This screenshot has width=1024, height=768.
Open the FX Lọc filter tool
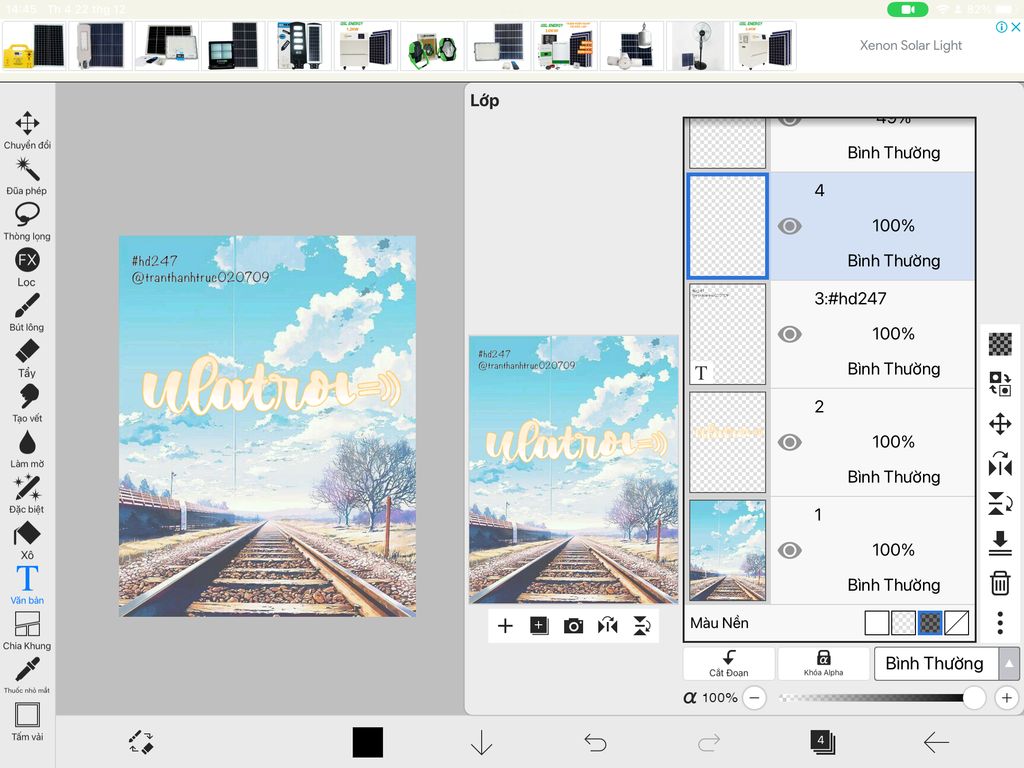[27, 268]
